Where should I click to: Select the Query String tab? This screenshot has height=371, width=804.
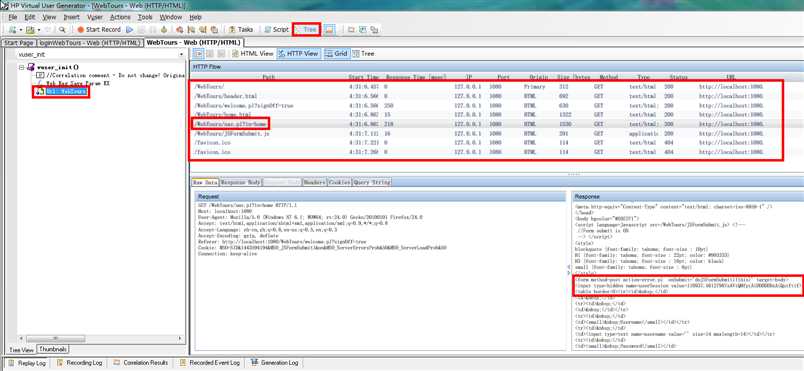click(372, 182)
